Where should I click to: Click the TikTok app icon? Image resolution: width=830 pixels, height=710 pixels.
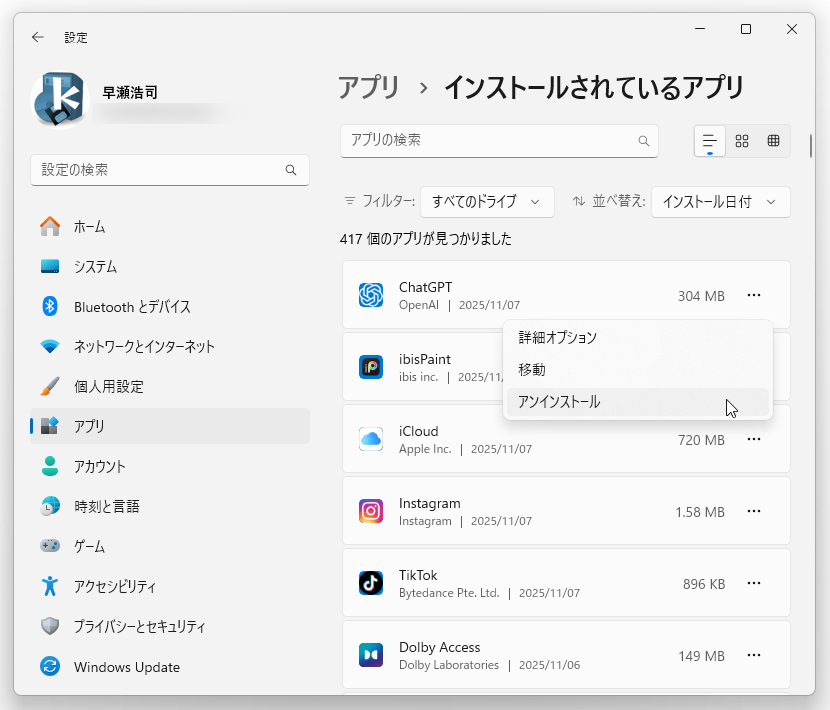click(371, 583)
